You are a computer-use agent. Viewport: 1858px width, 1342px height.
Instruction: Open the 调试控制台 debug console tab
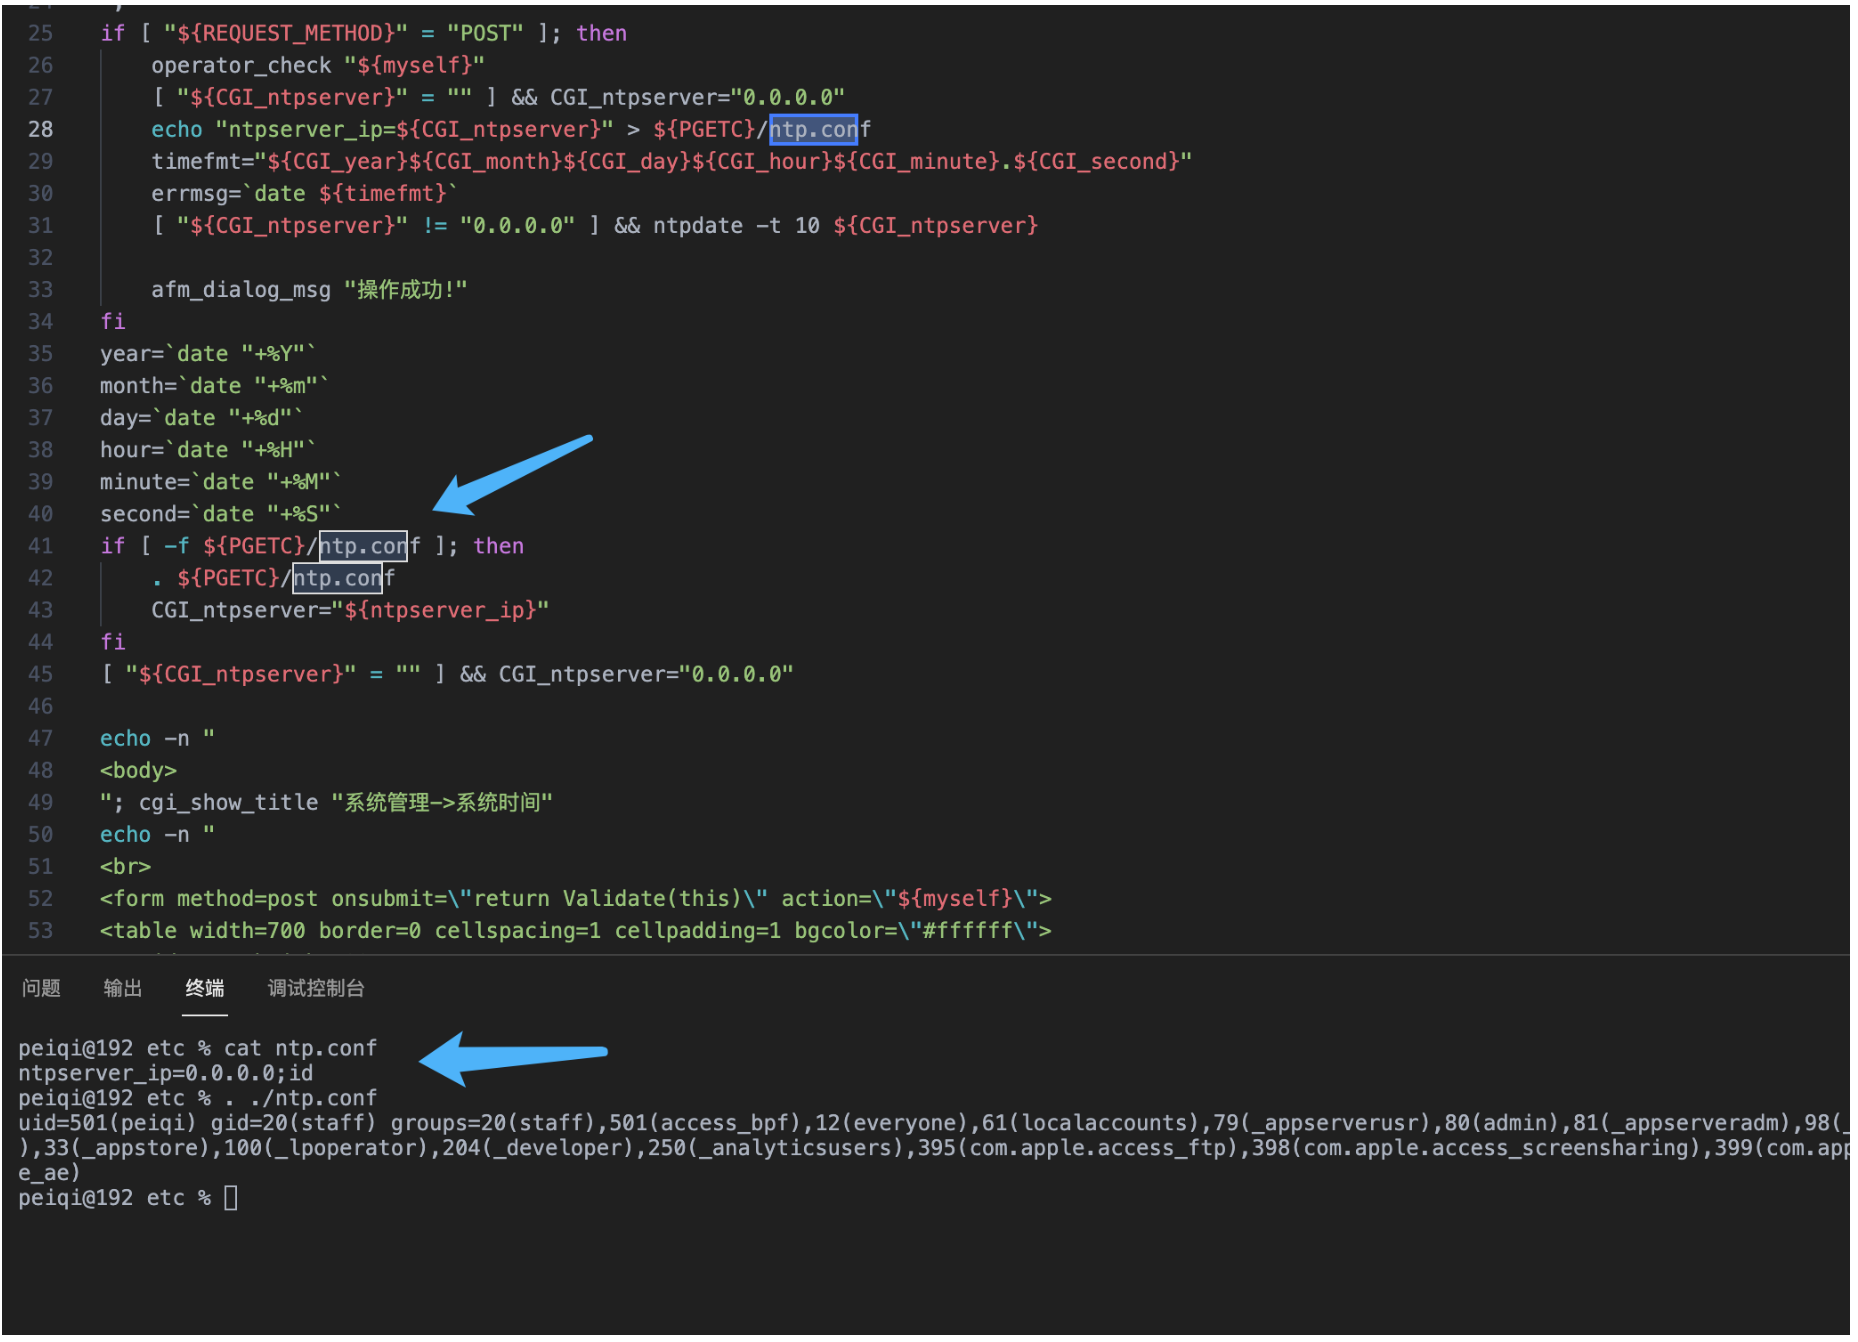tap(315, 988)
